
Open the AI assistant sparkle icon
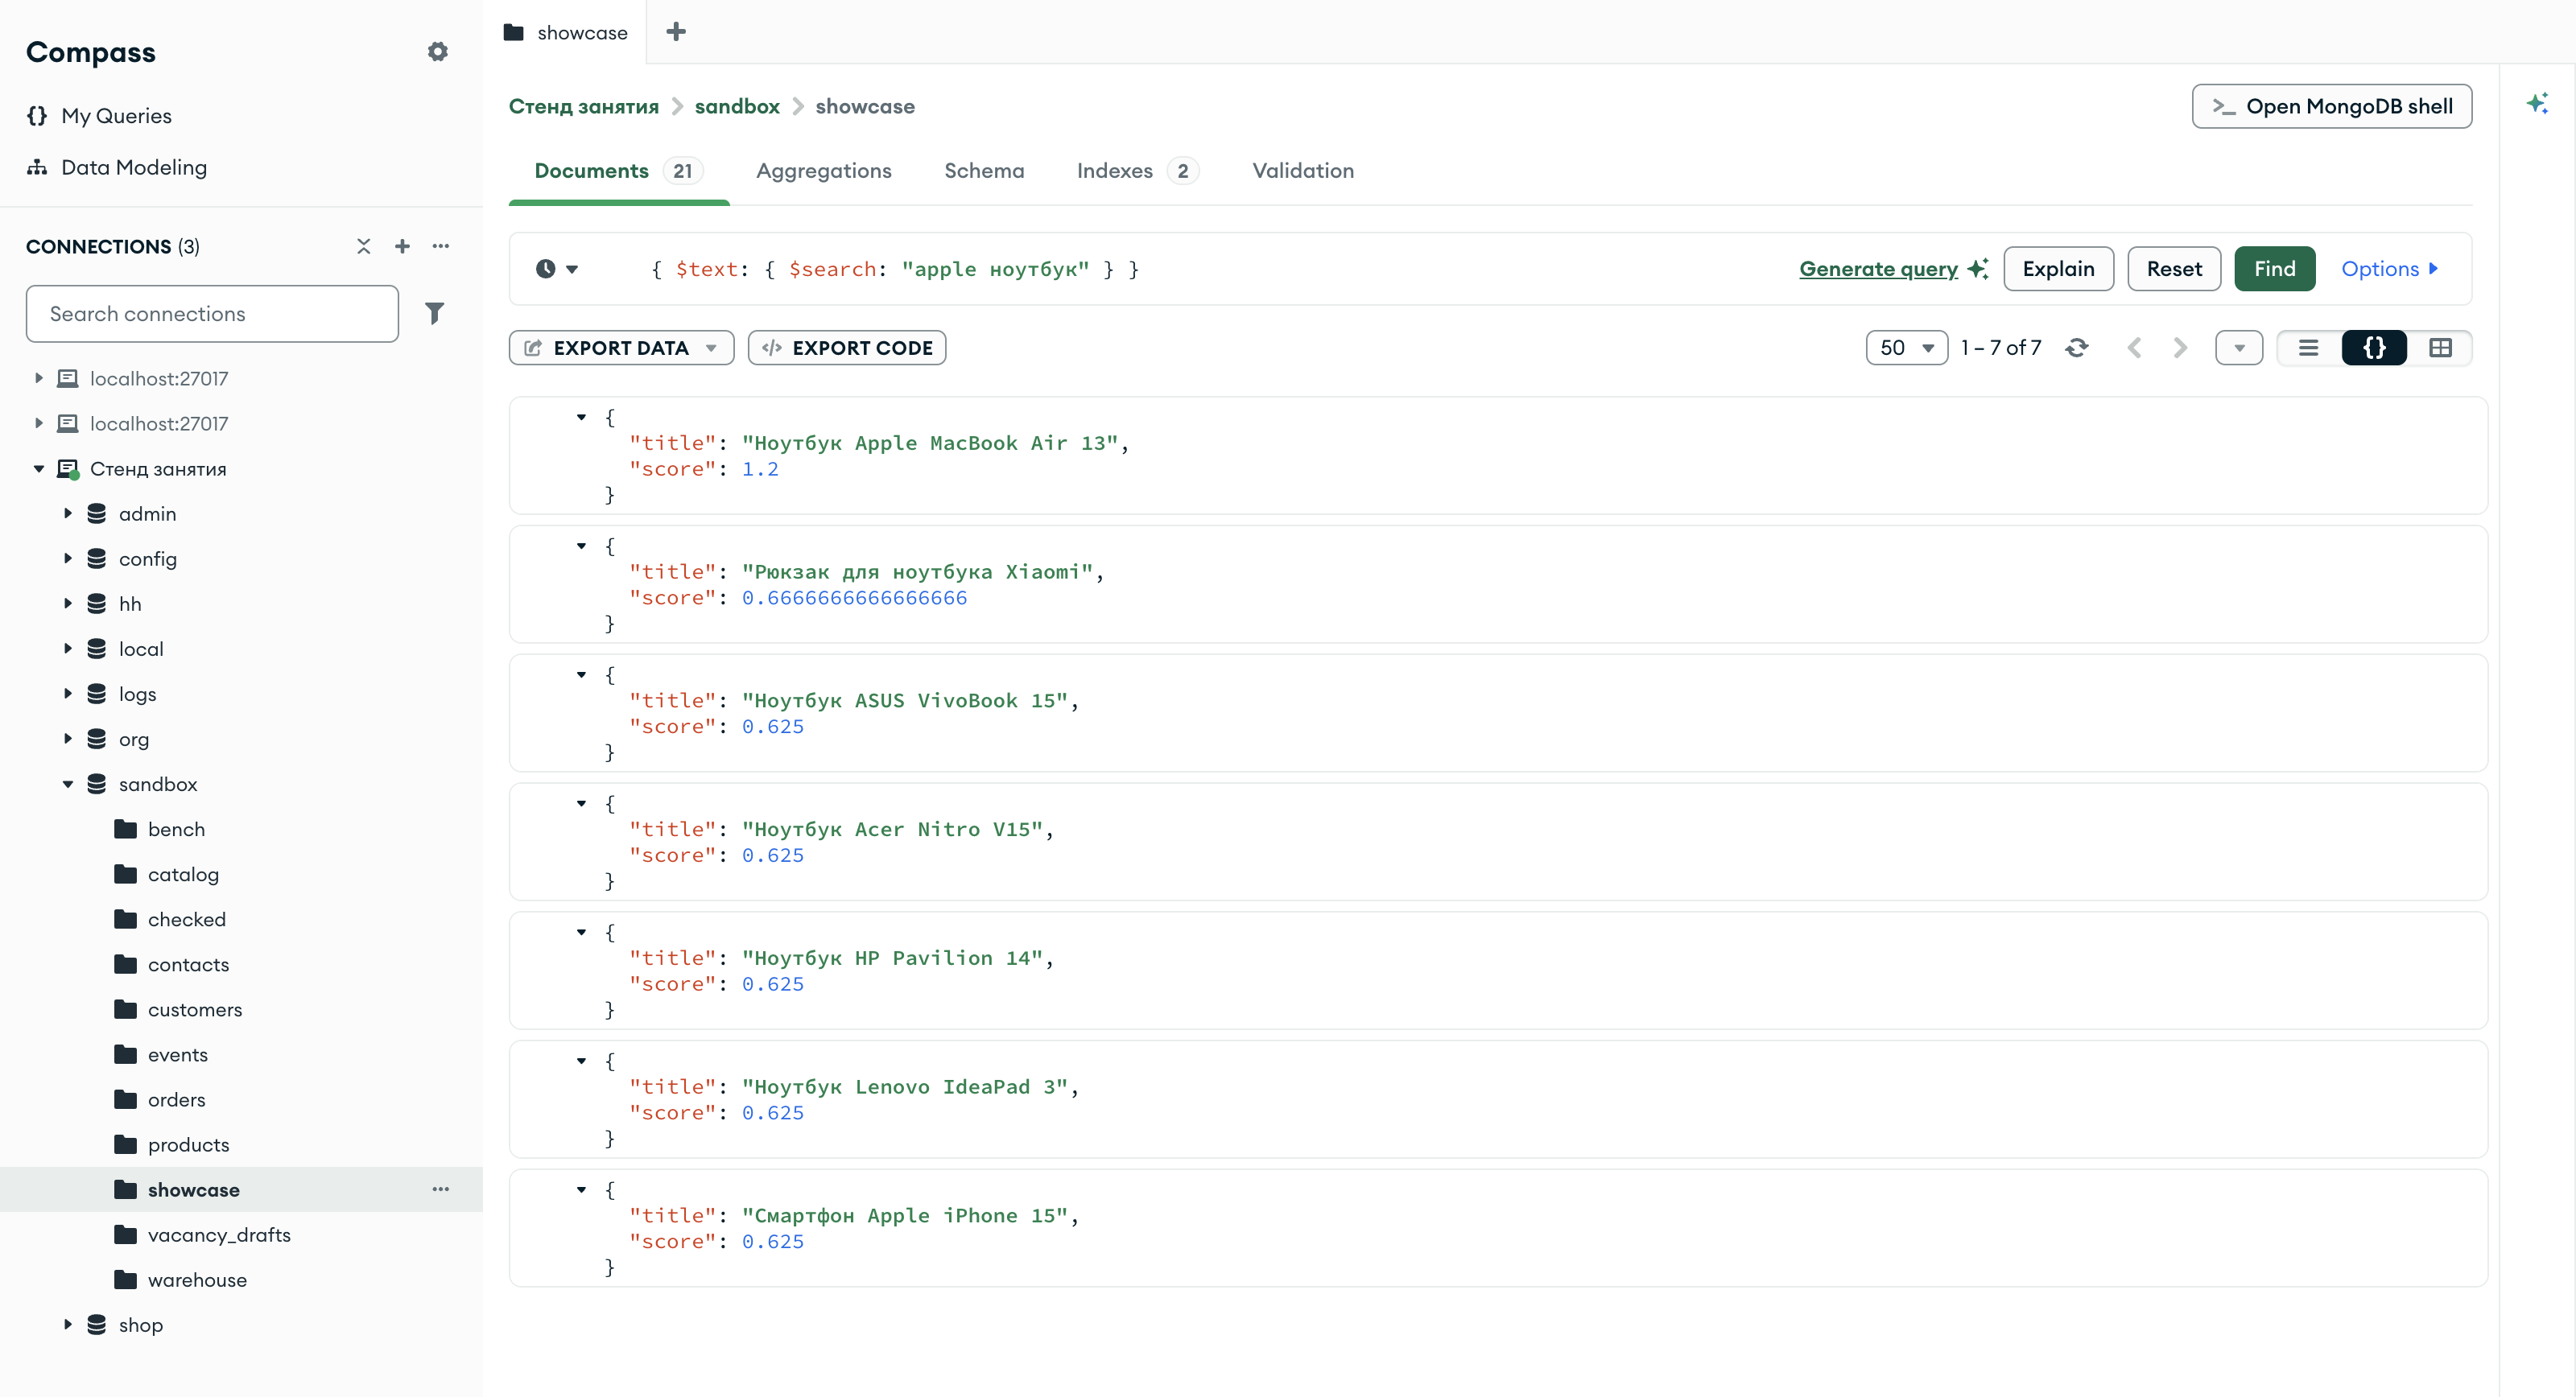point(2537,103)
